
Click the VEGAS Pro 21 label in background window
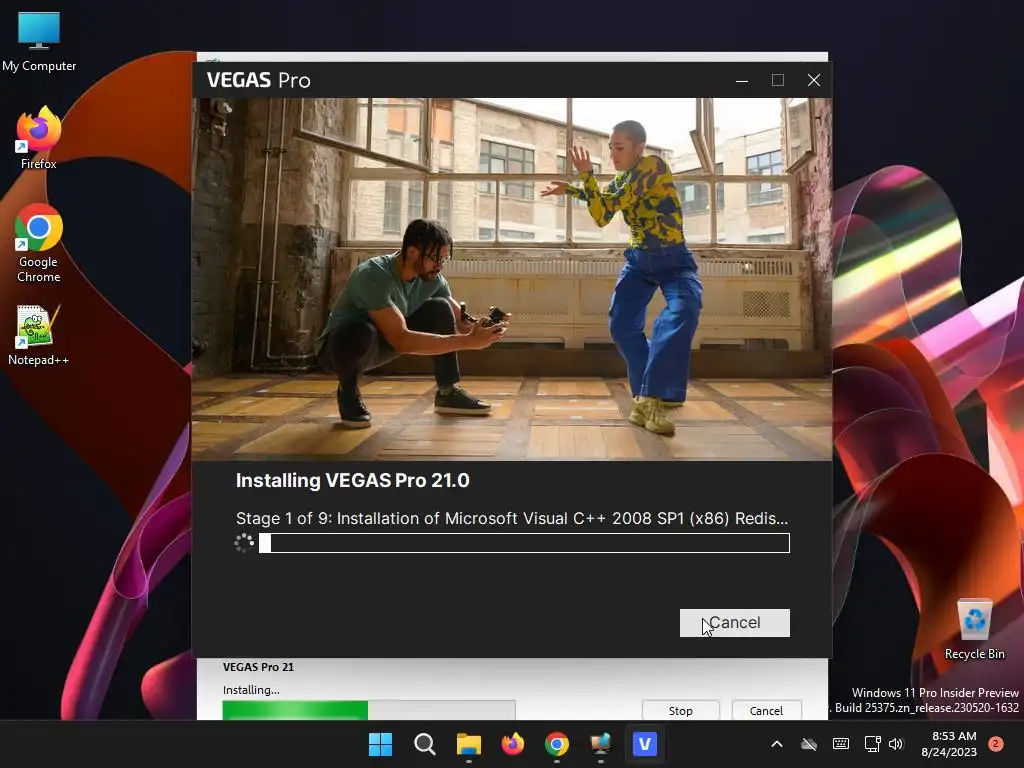pyautogui.click(x=258, y=667)
